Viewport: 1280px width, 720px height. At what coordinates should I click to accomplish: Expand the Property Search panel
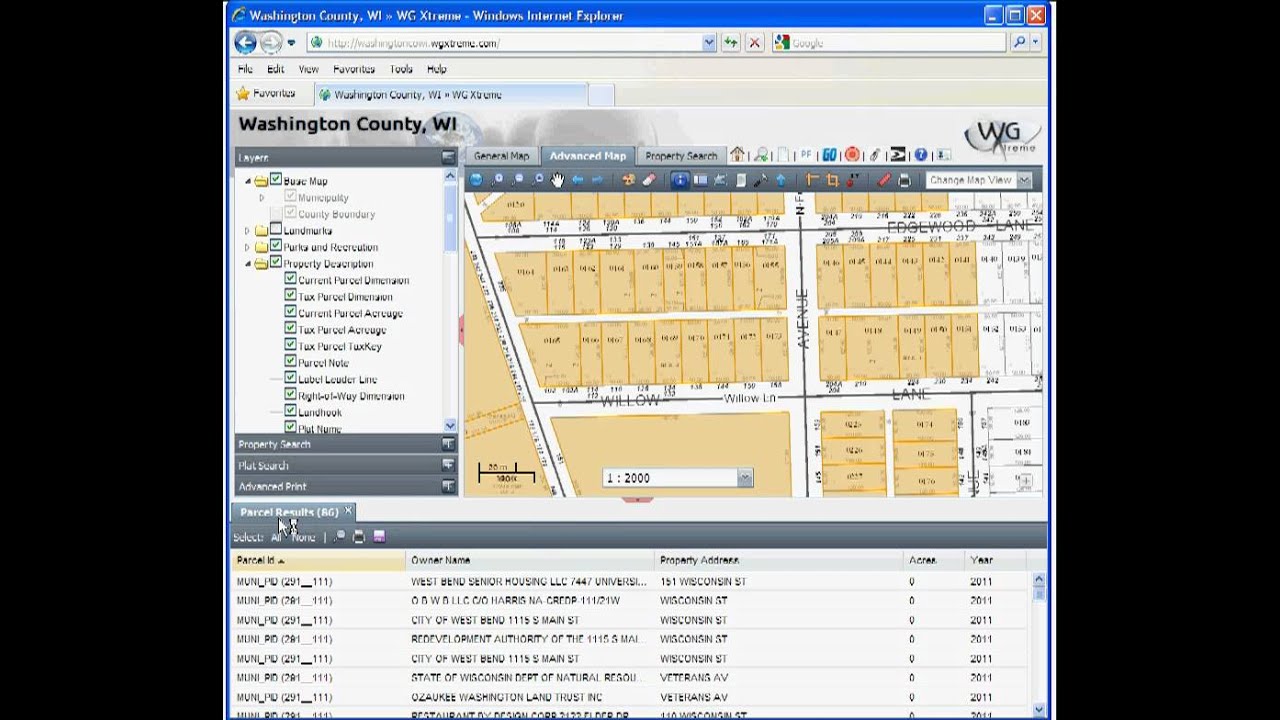pos(448,444)
